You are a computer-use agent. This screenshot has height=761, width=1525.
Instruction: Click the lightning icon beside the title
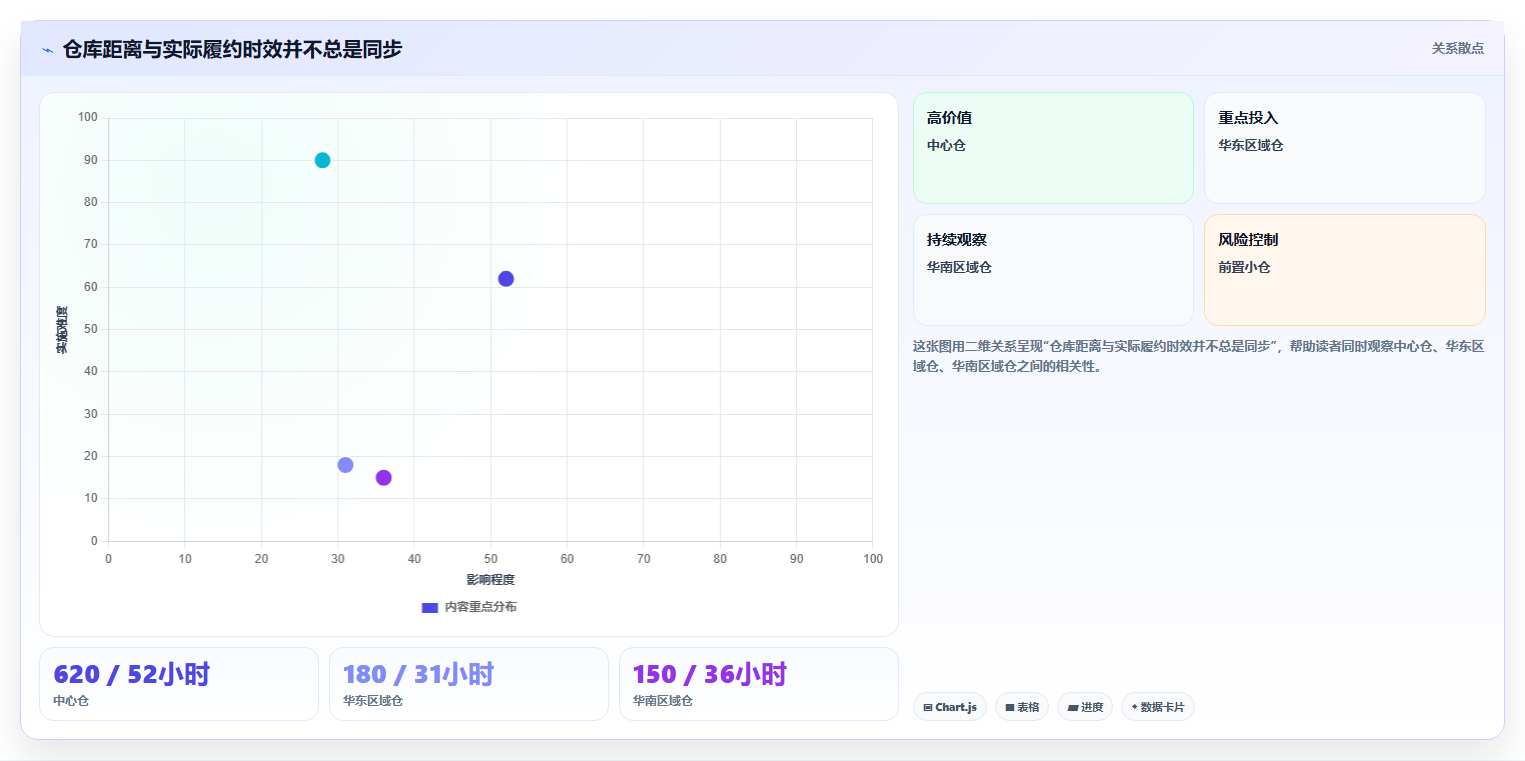[x=47, y=50]
